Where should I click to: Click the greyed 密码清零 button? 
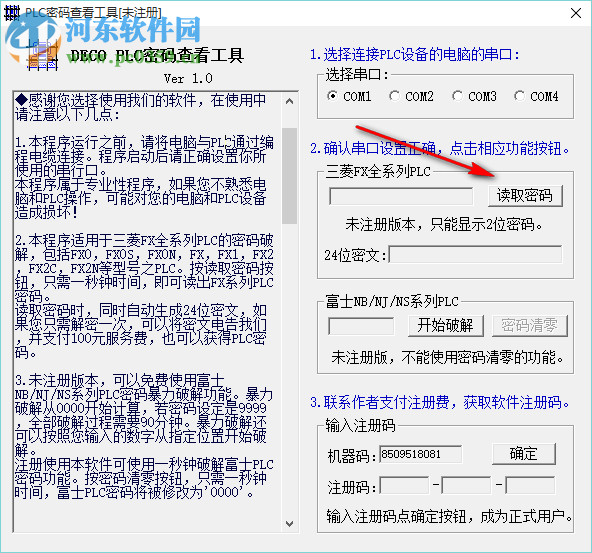529,326
